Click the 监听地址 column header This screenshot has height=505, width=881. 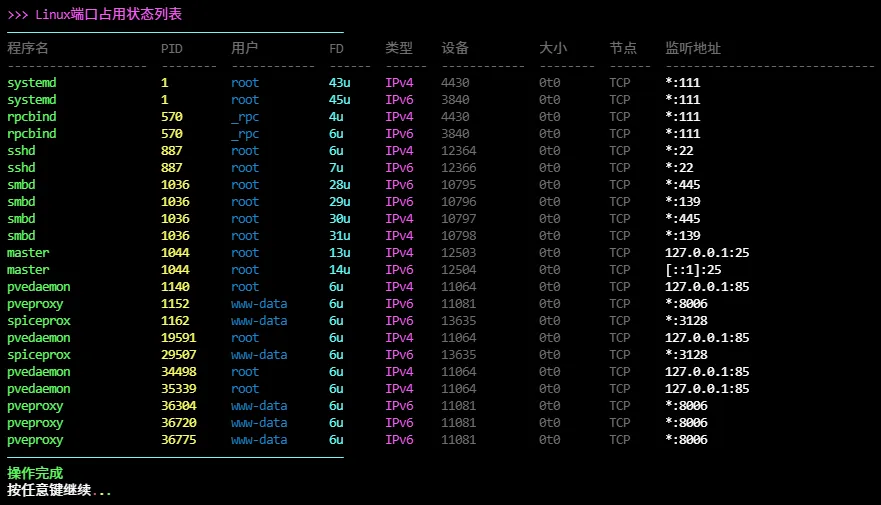tap(693, 48)
